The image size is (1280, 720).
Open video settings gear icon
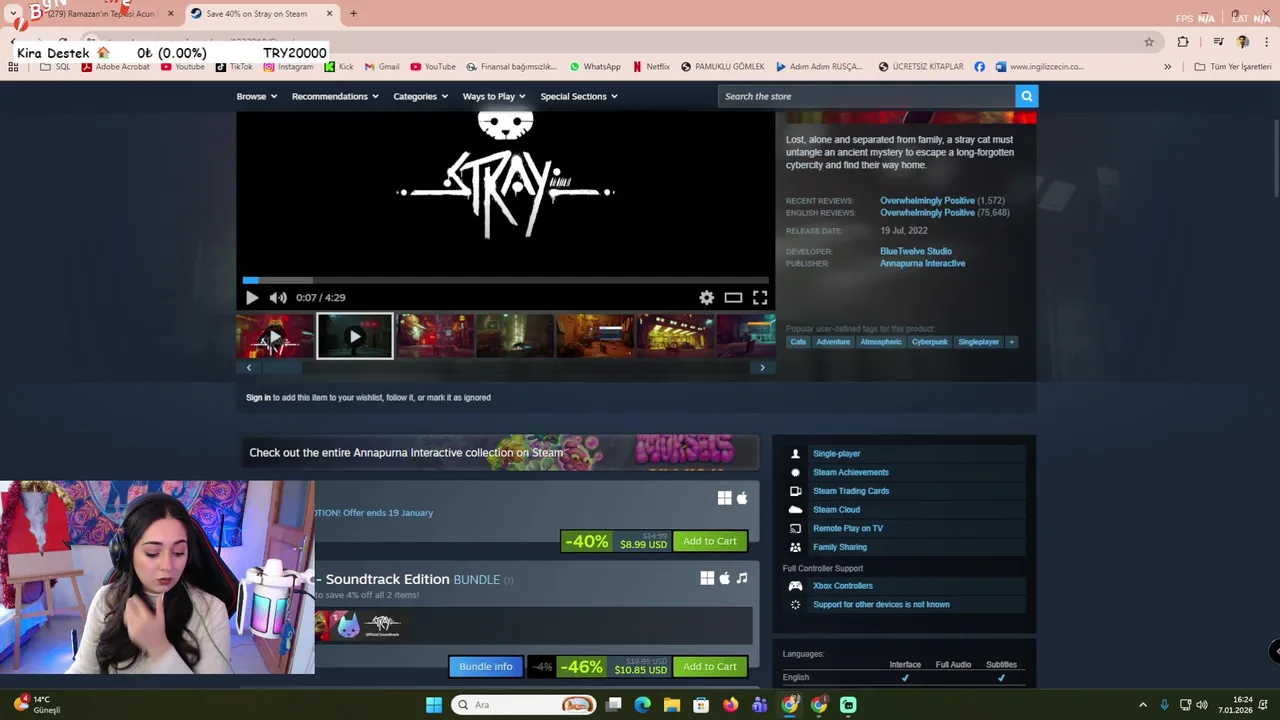point(707,298)
